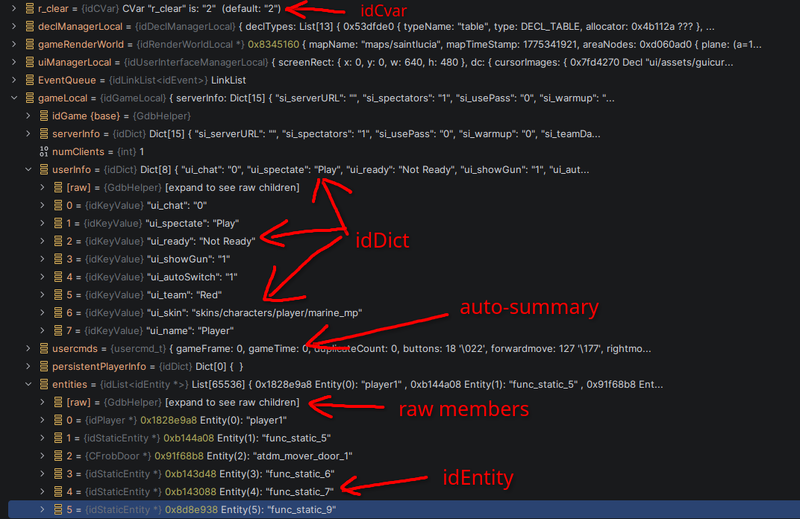
Task: Click pointer address 0x8345160 of gameRenderWorld
Action: click(273, 44)
